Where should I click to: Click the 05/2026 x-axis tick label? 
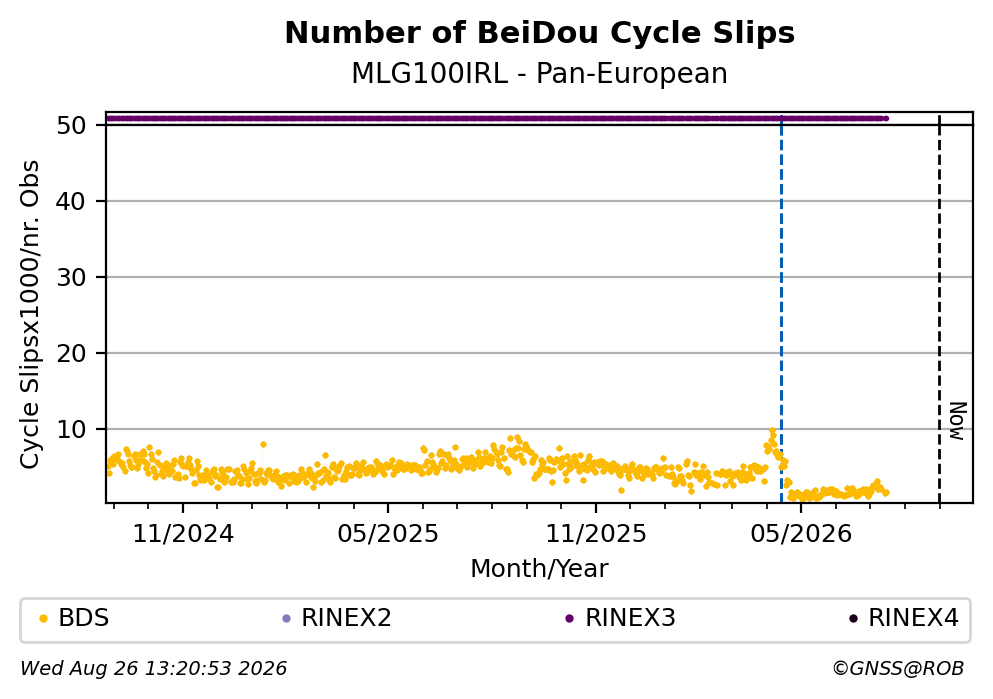pos(801,534)
